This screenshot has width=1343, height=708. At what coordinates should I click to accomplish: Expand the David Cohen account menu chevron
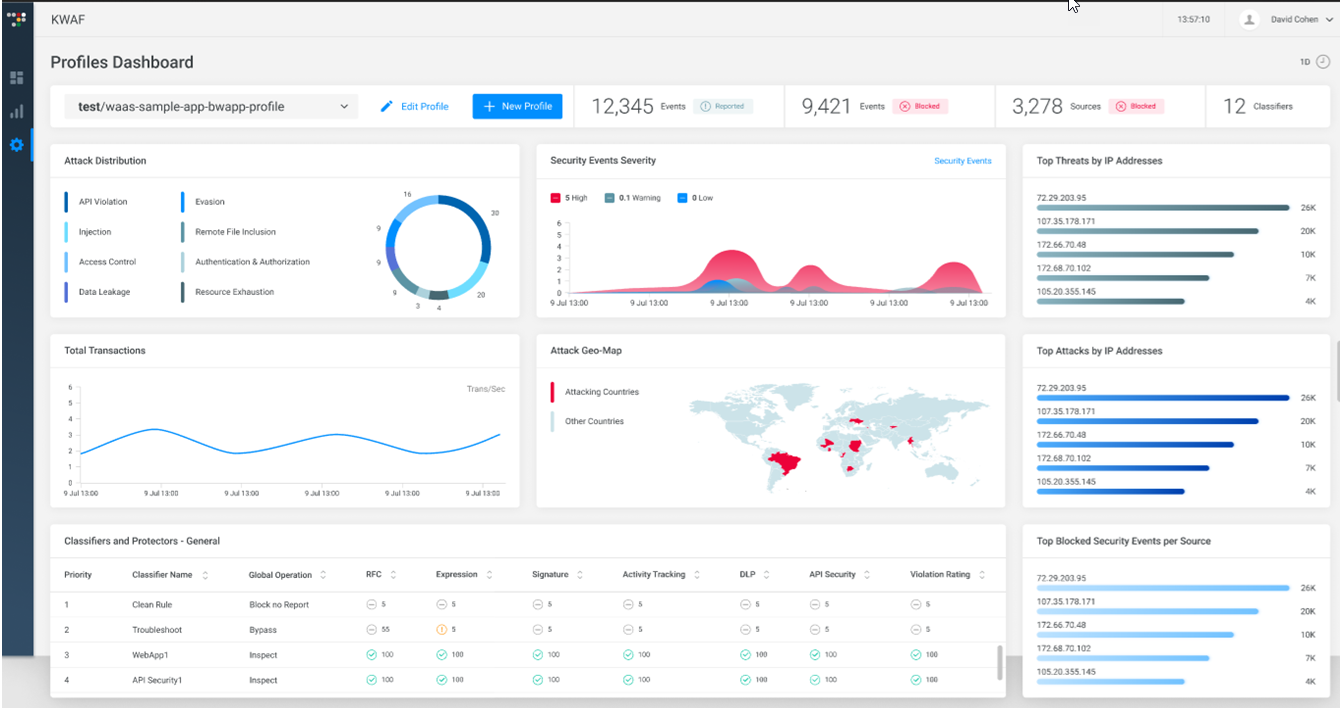click(x=1329, y=20)
